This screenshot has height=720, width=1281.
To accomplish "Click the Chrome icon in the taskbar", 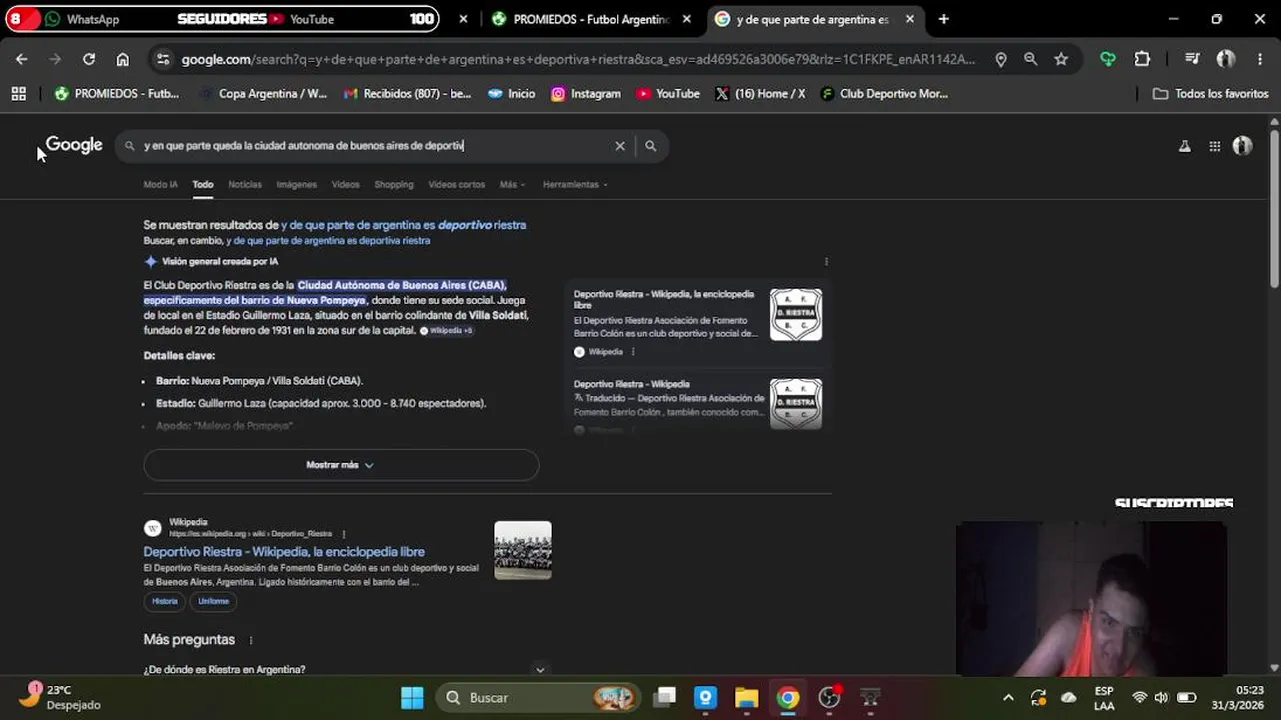I will 788,697.
